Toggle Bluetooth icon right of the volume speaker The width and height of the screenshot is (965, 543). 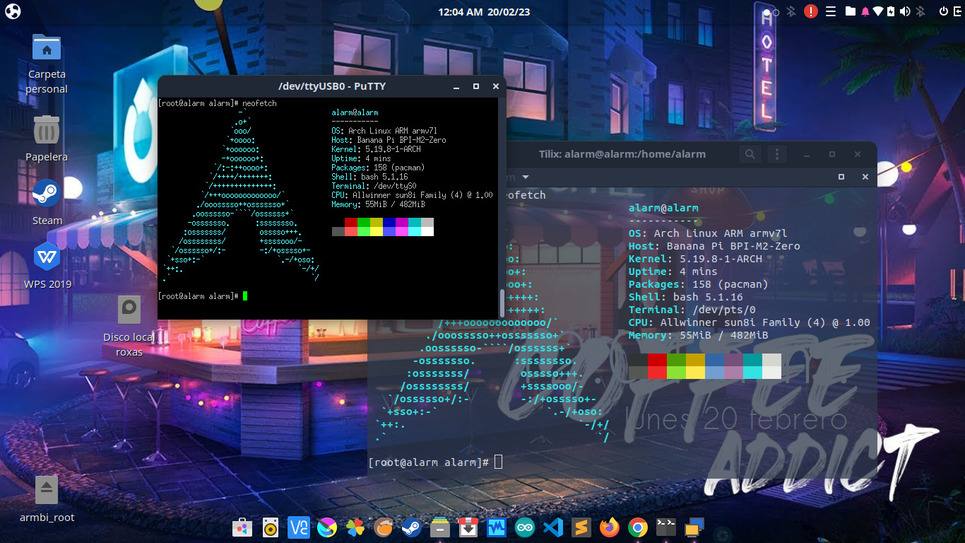click(x=920, y=11)
